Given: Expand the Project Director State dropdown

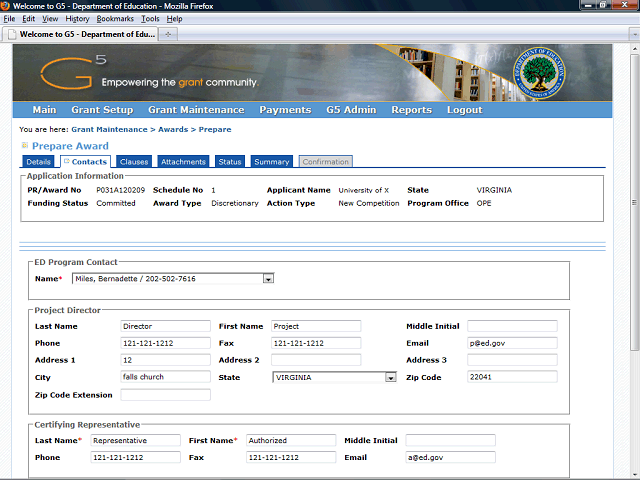Looking at the screenshot, I should coord(390,378).
